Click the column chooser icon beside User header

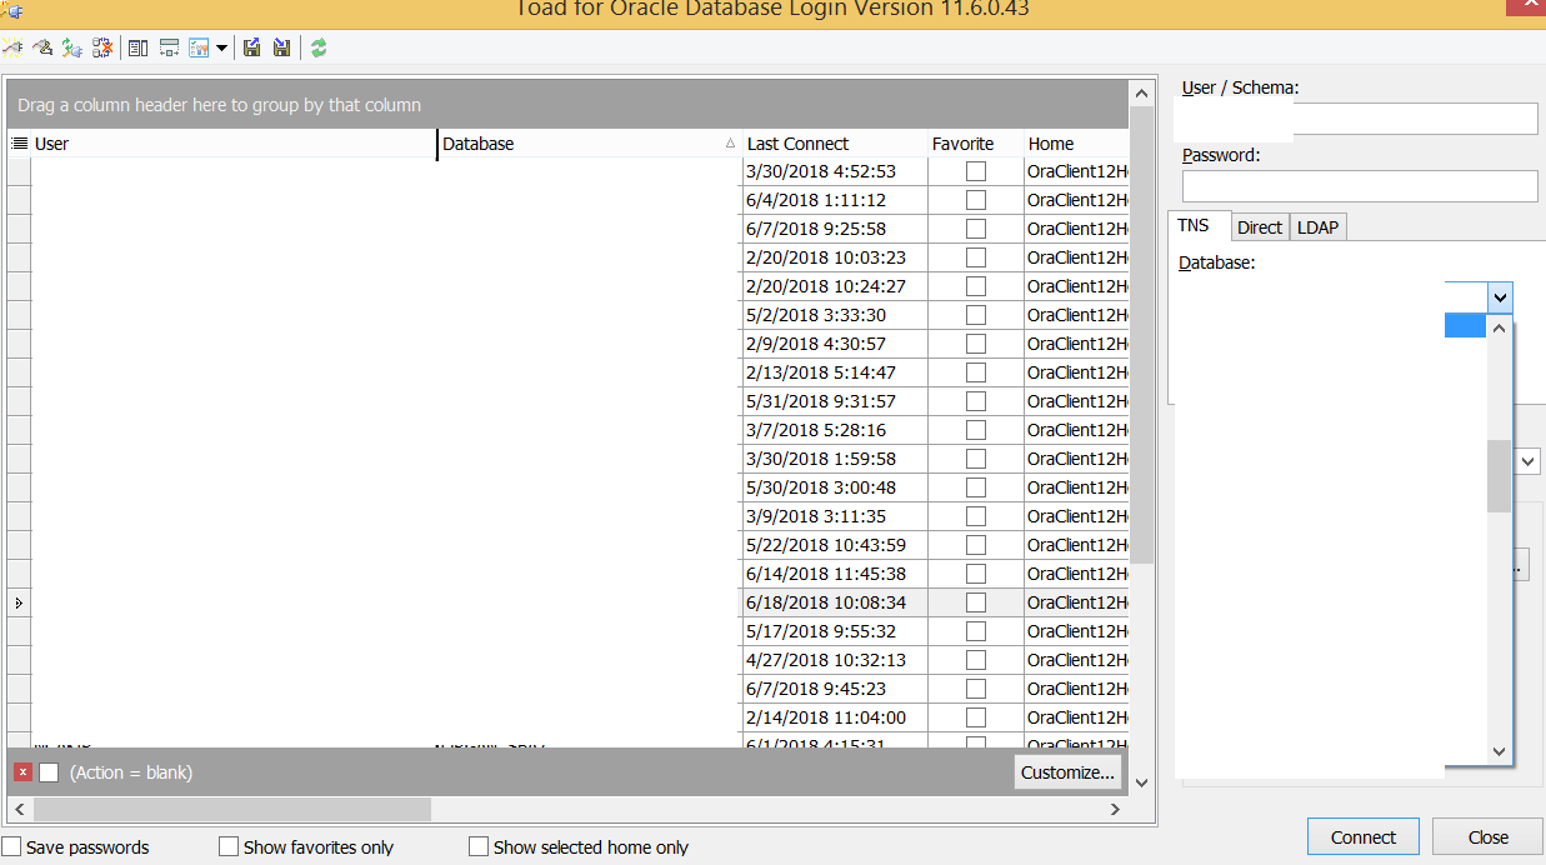click(x=19, y=144)
